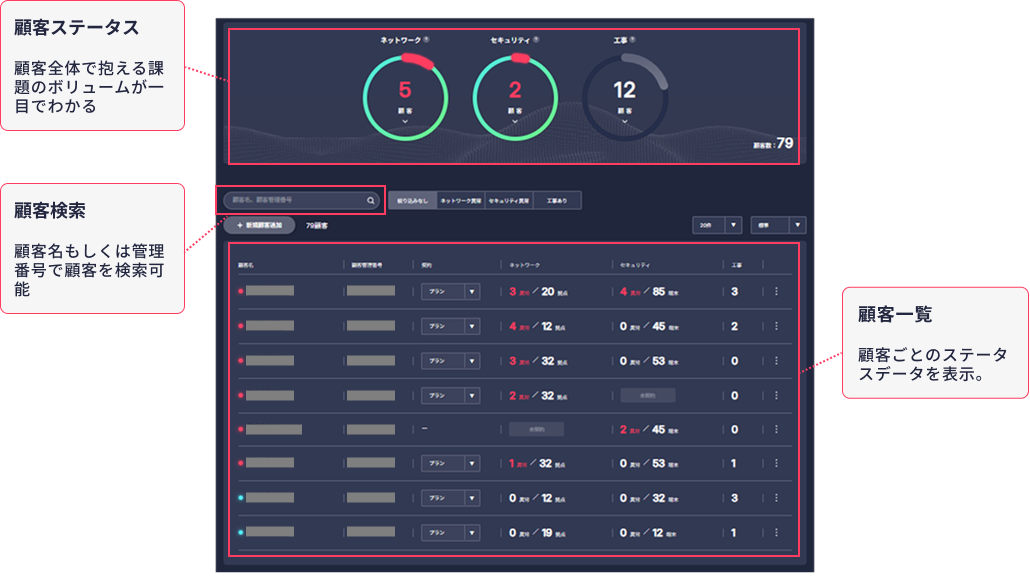Open kebab menu for row with security 2/45
The image size is (1030, 578).
(776, 429)
